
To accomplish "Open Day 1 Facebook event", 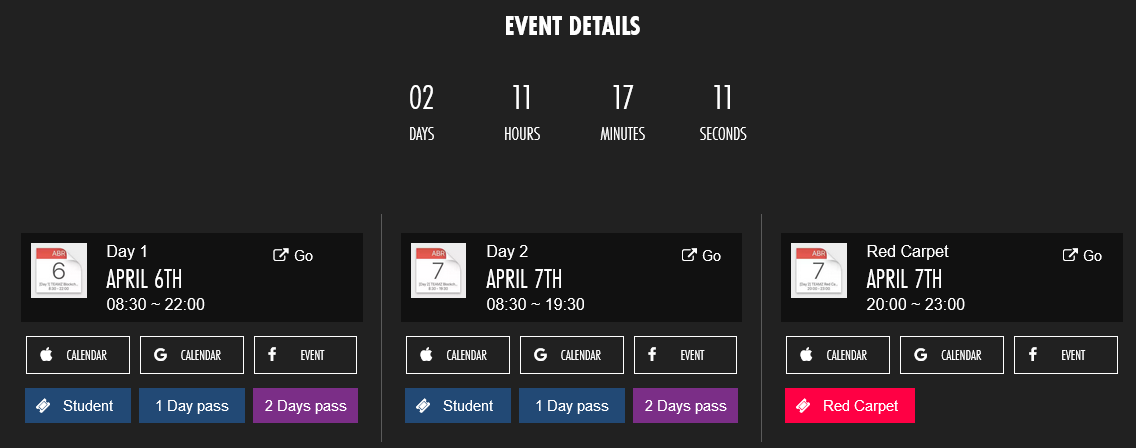I will (305, 355).
